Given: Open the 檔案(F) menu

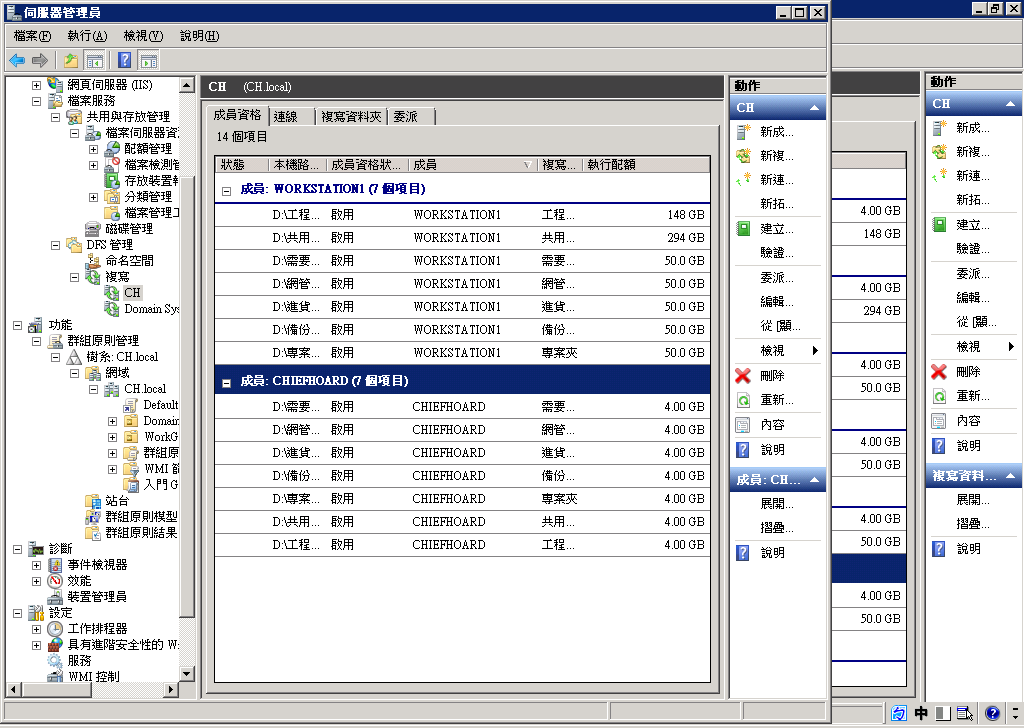Looking at the screenshot, I should click(x=32, y=36).
